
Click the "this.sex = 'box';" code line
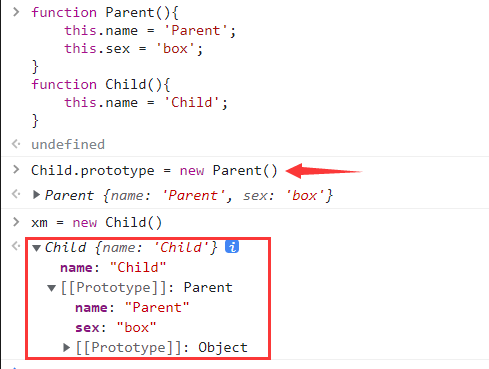click(133, 49)
